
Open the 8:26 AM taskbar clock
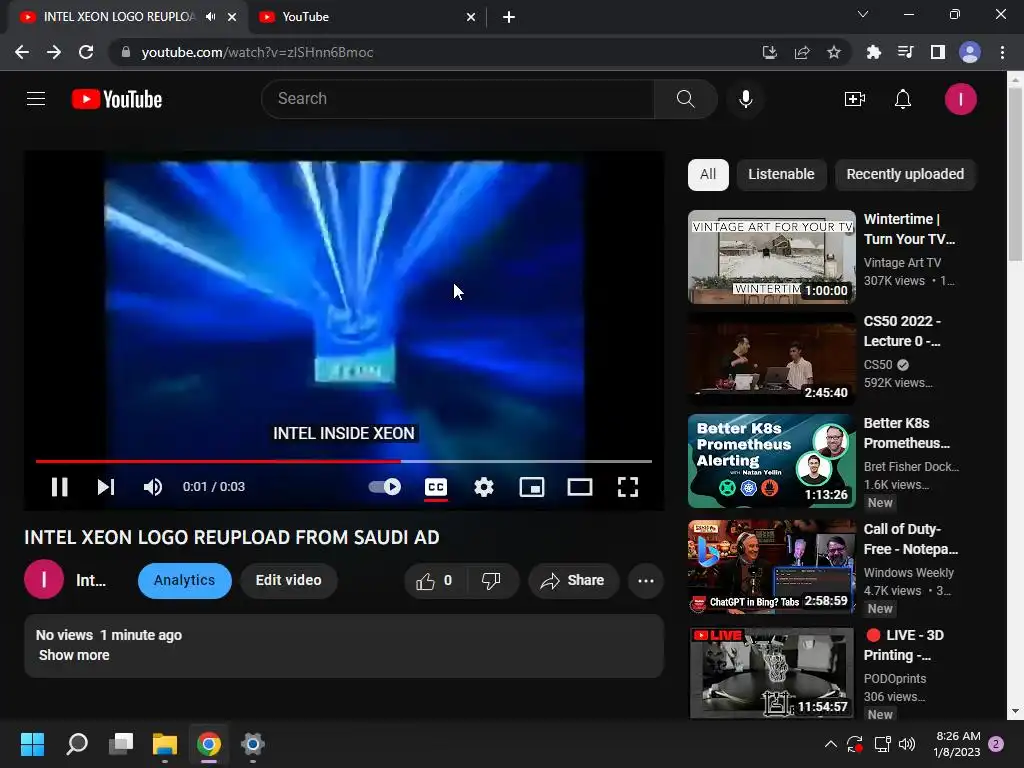[957, 744]
